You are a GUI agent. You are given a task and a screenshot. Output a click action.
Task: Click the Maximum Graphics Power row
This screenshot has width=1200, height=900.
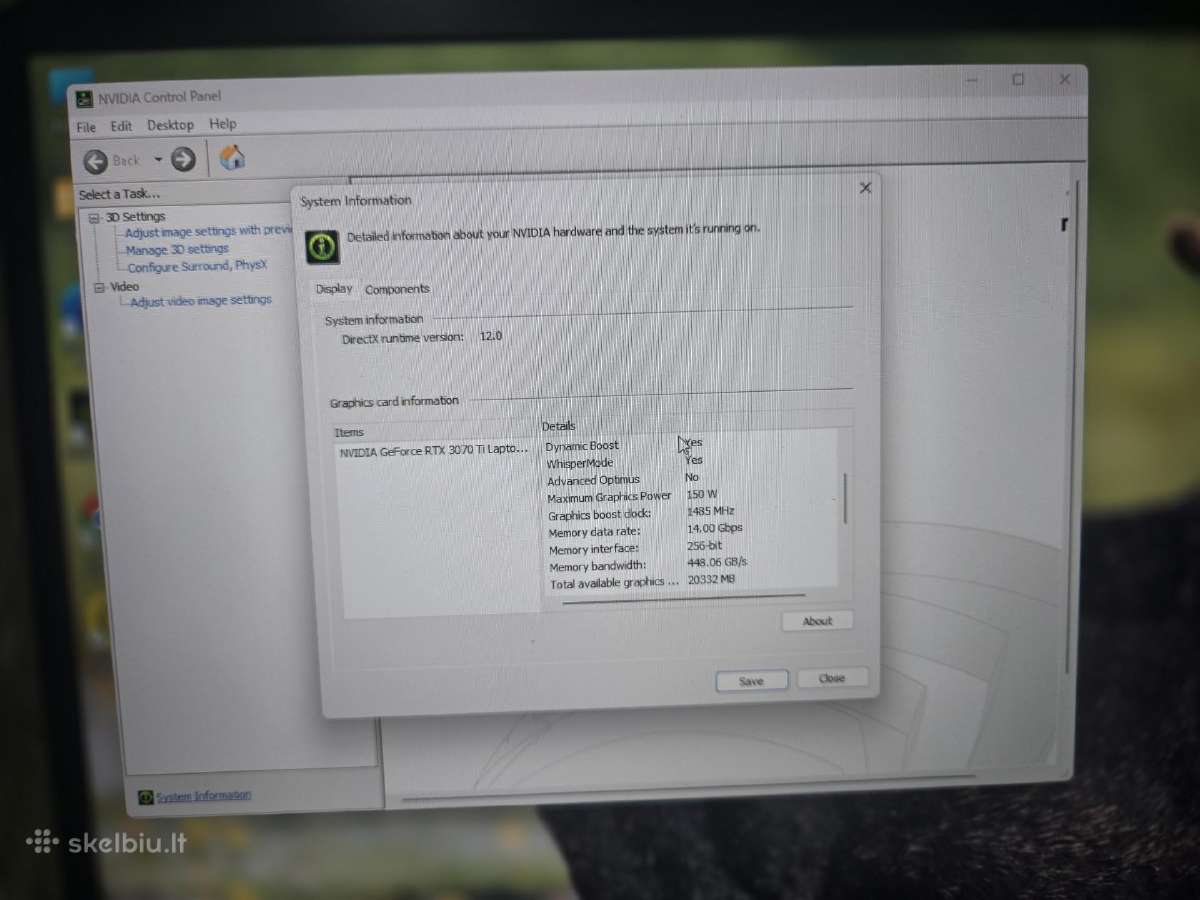tap(632, 496)
